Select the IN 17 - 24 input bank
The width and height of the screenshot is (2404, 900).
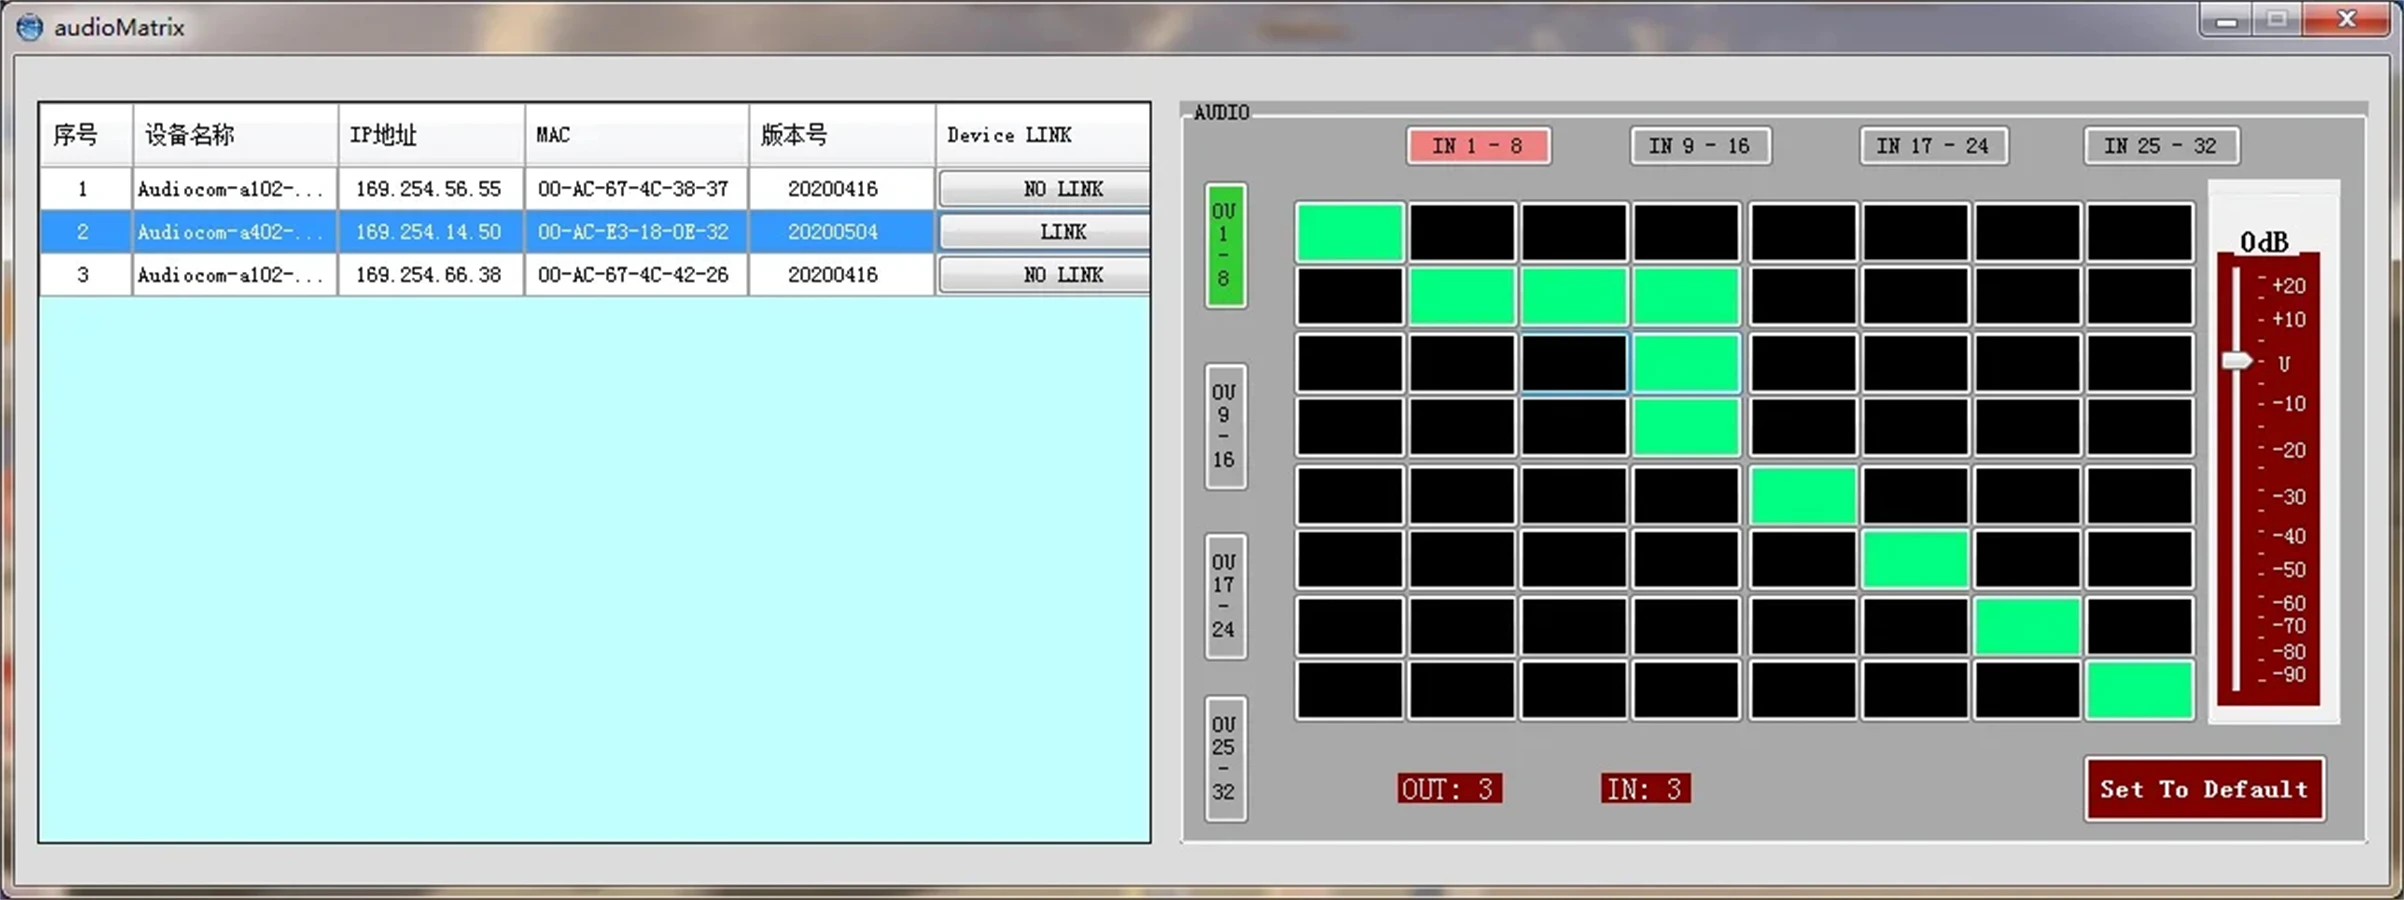(1933, 146)
